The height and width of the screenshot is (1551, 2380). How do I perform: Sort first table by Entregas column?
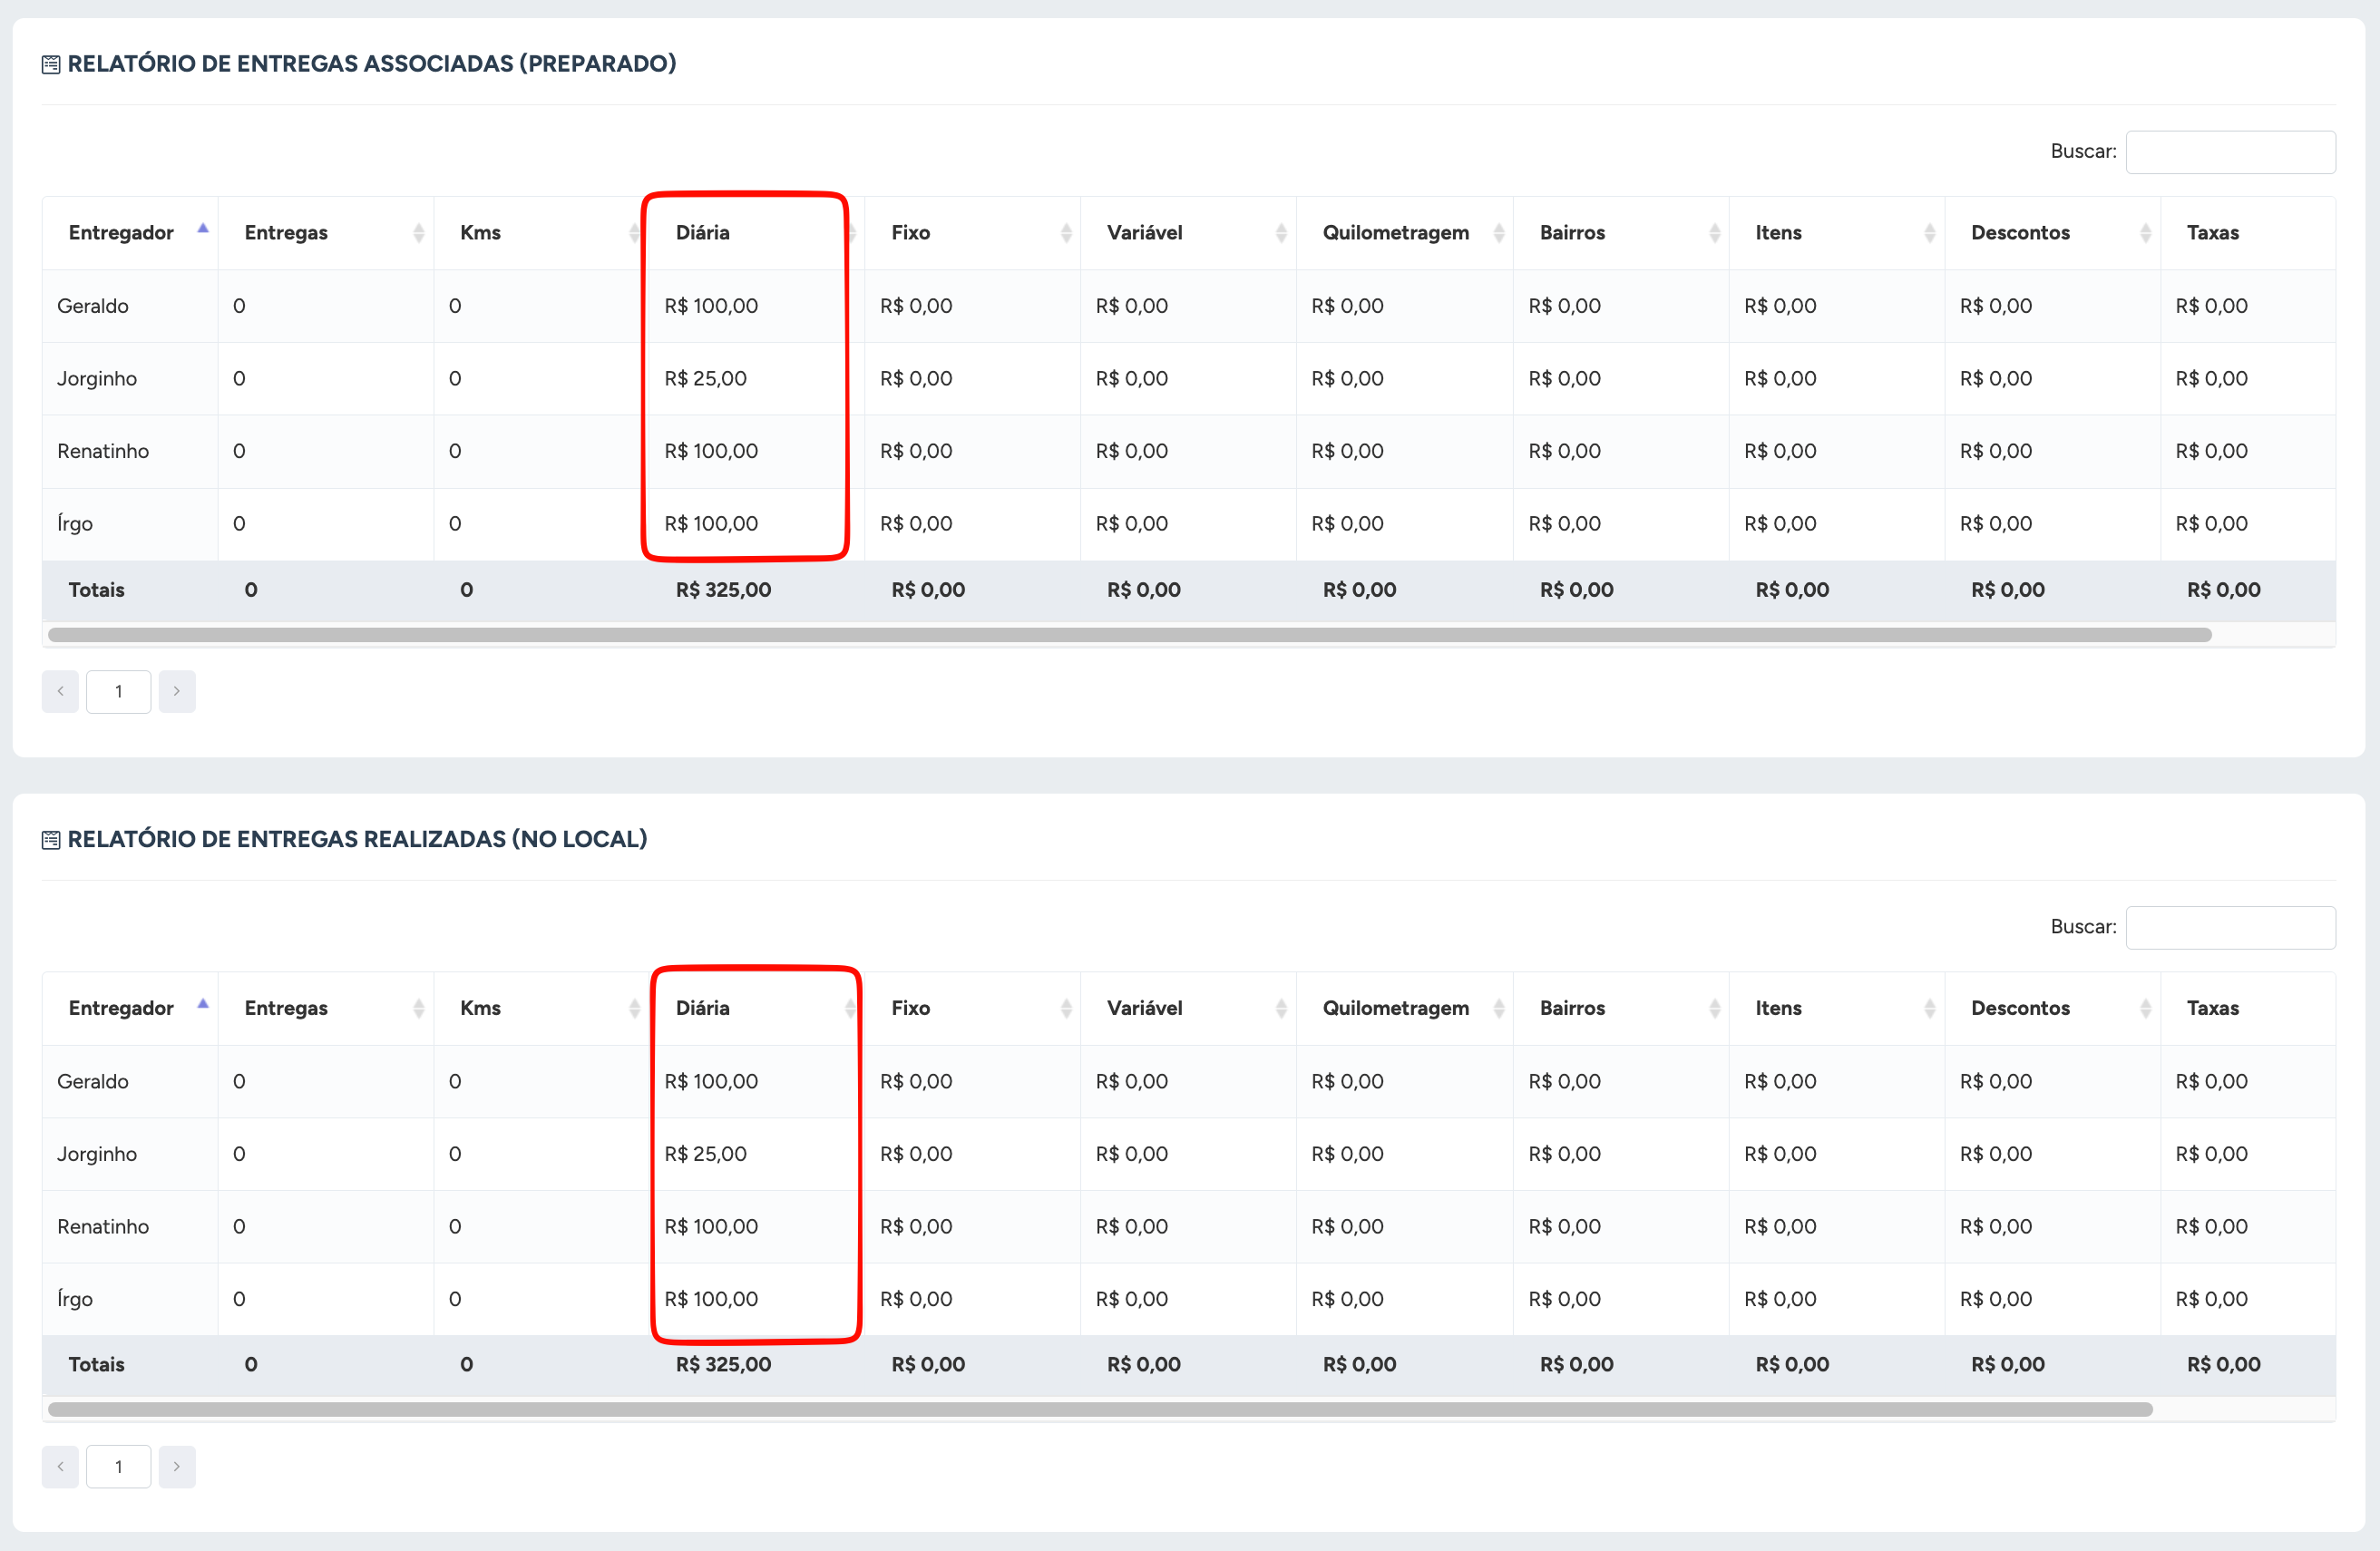pyautogui.click(x=286, y=232)
